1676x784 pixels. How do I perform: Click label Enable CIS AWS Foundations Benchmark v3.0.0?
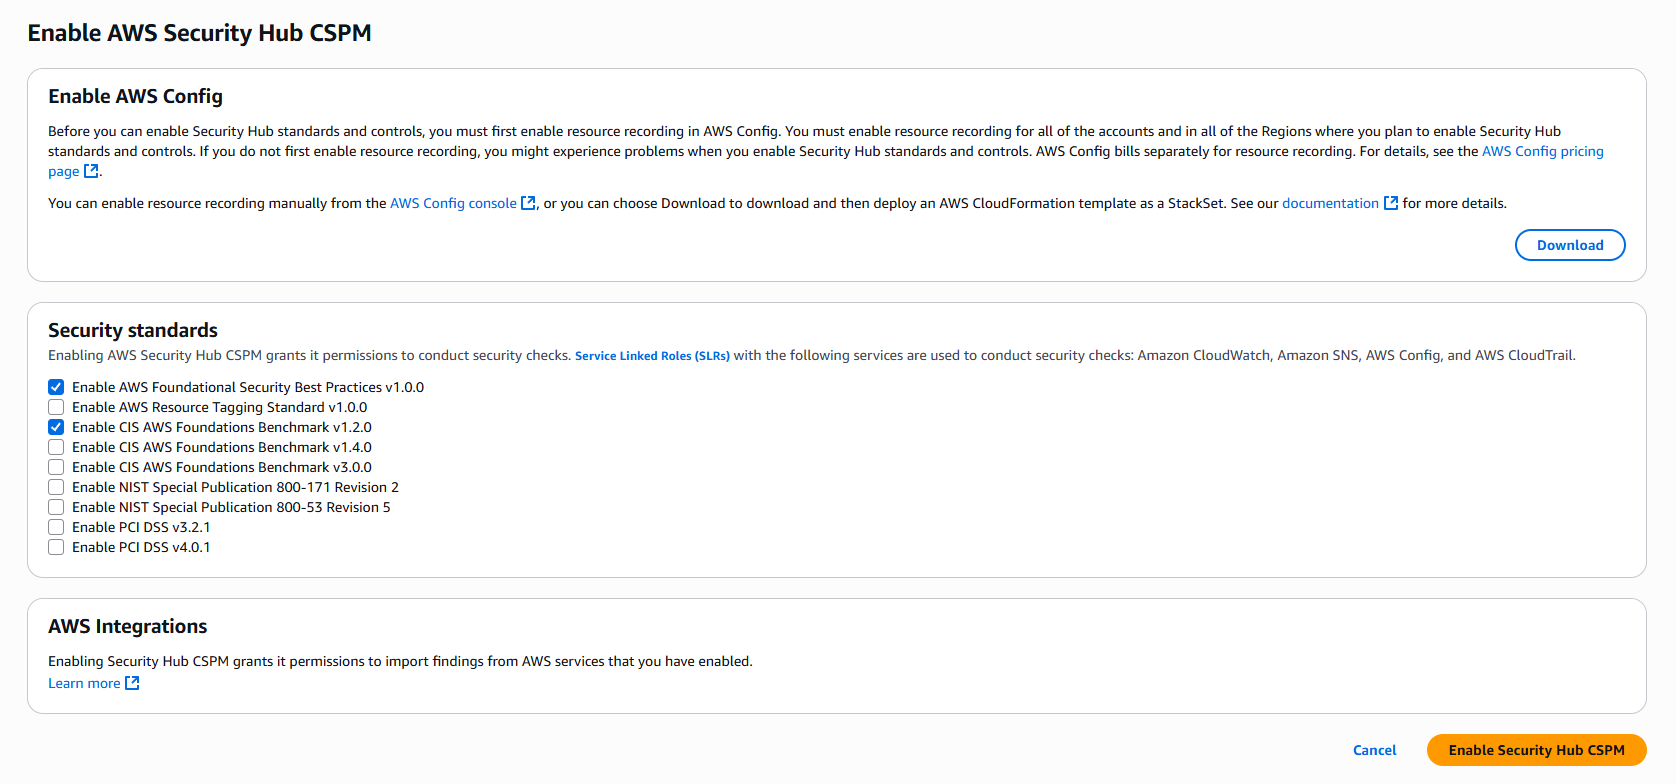click(x=222, y=467)
